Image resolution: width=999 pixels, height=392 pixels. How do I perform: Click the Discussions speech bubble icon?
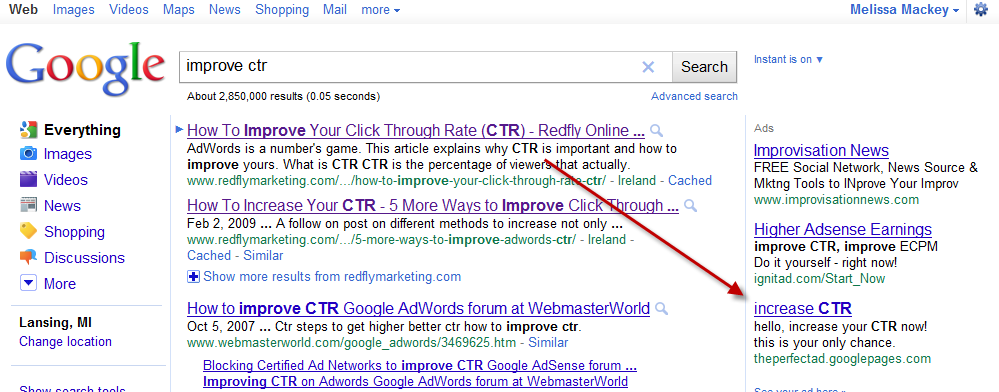click(x=28, y=258)
